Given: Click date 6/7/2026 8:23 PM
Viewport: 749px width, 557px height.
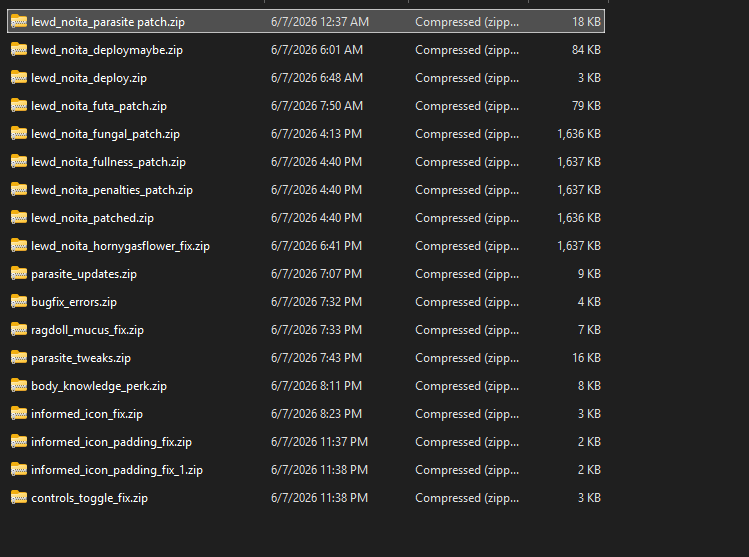Looking at the screenshot, I should pos(316,414).
